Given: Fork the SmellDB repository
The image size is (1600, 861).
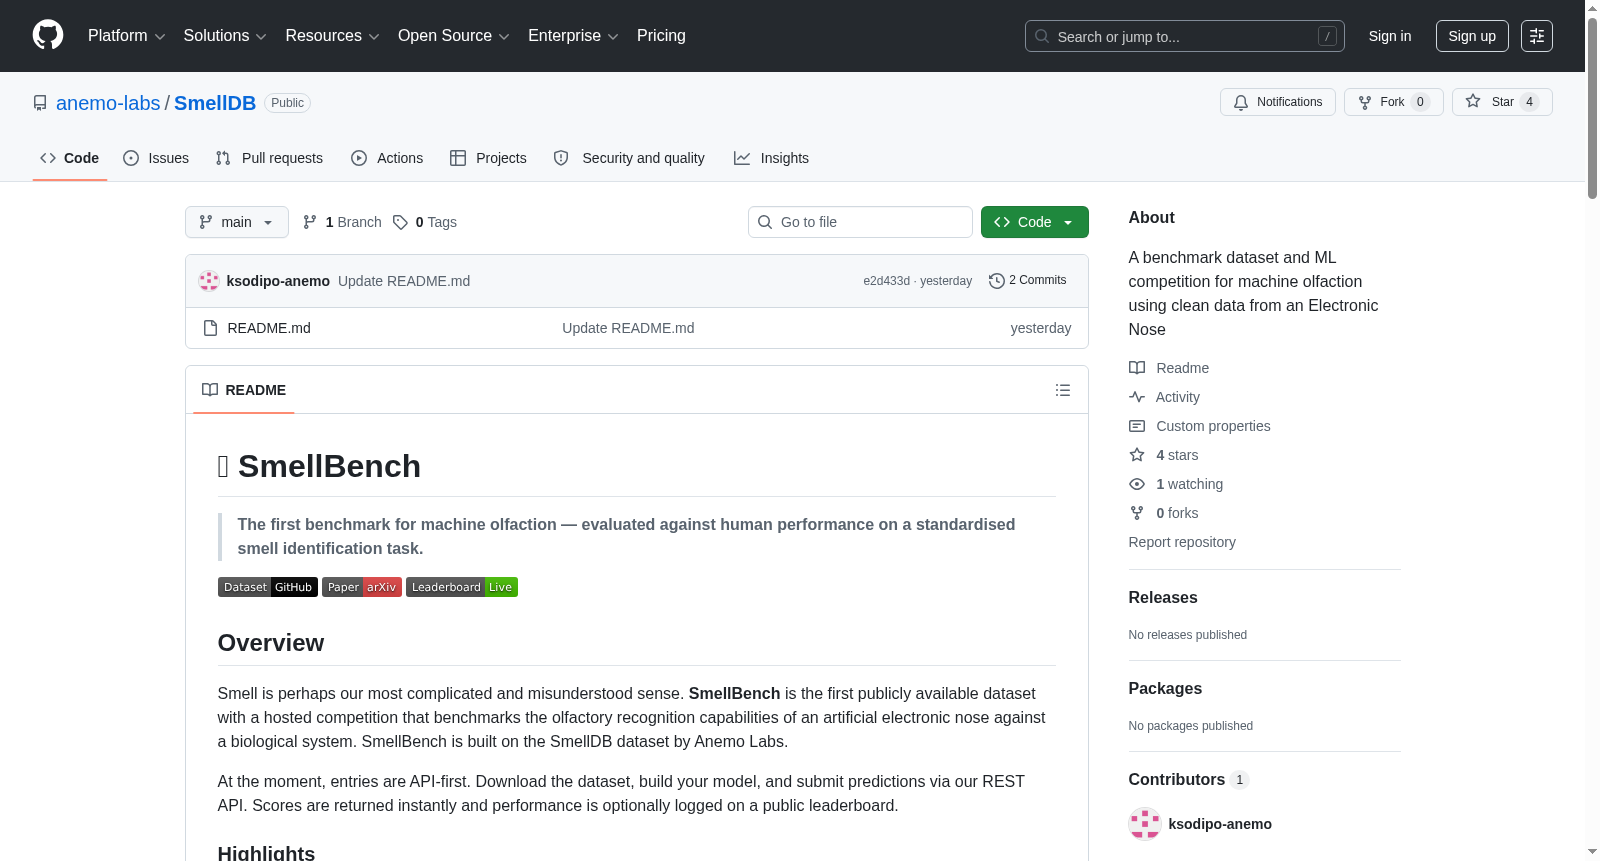Looking at the screenshot, I should pos(1393,102).
